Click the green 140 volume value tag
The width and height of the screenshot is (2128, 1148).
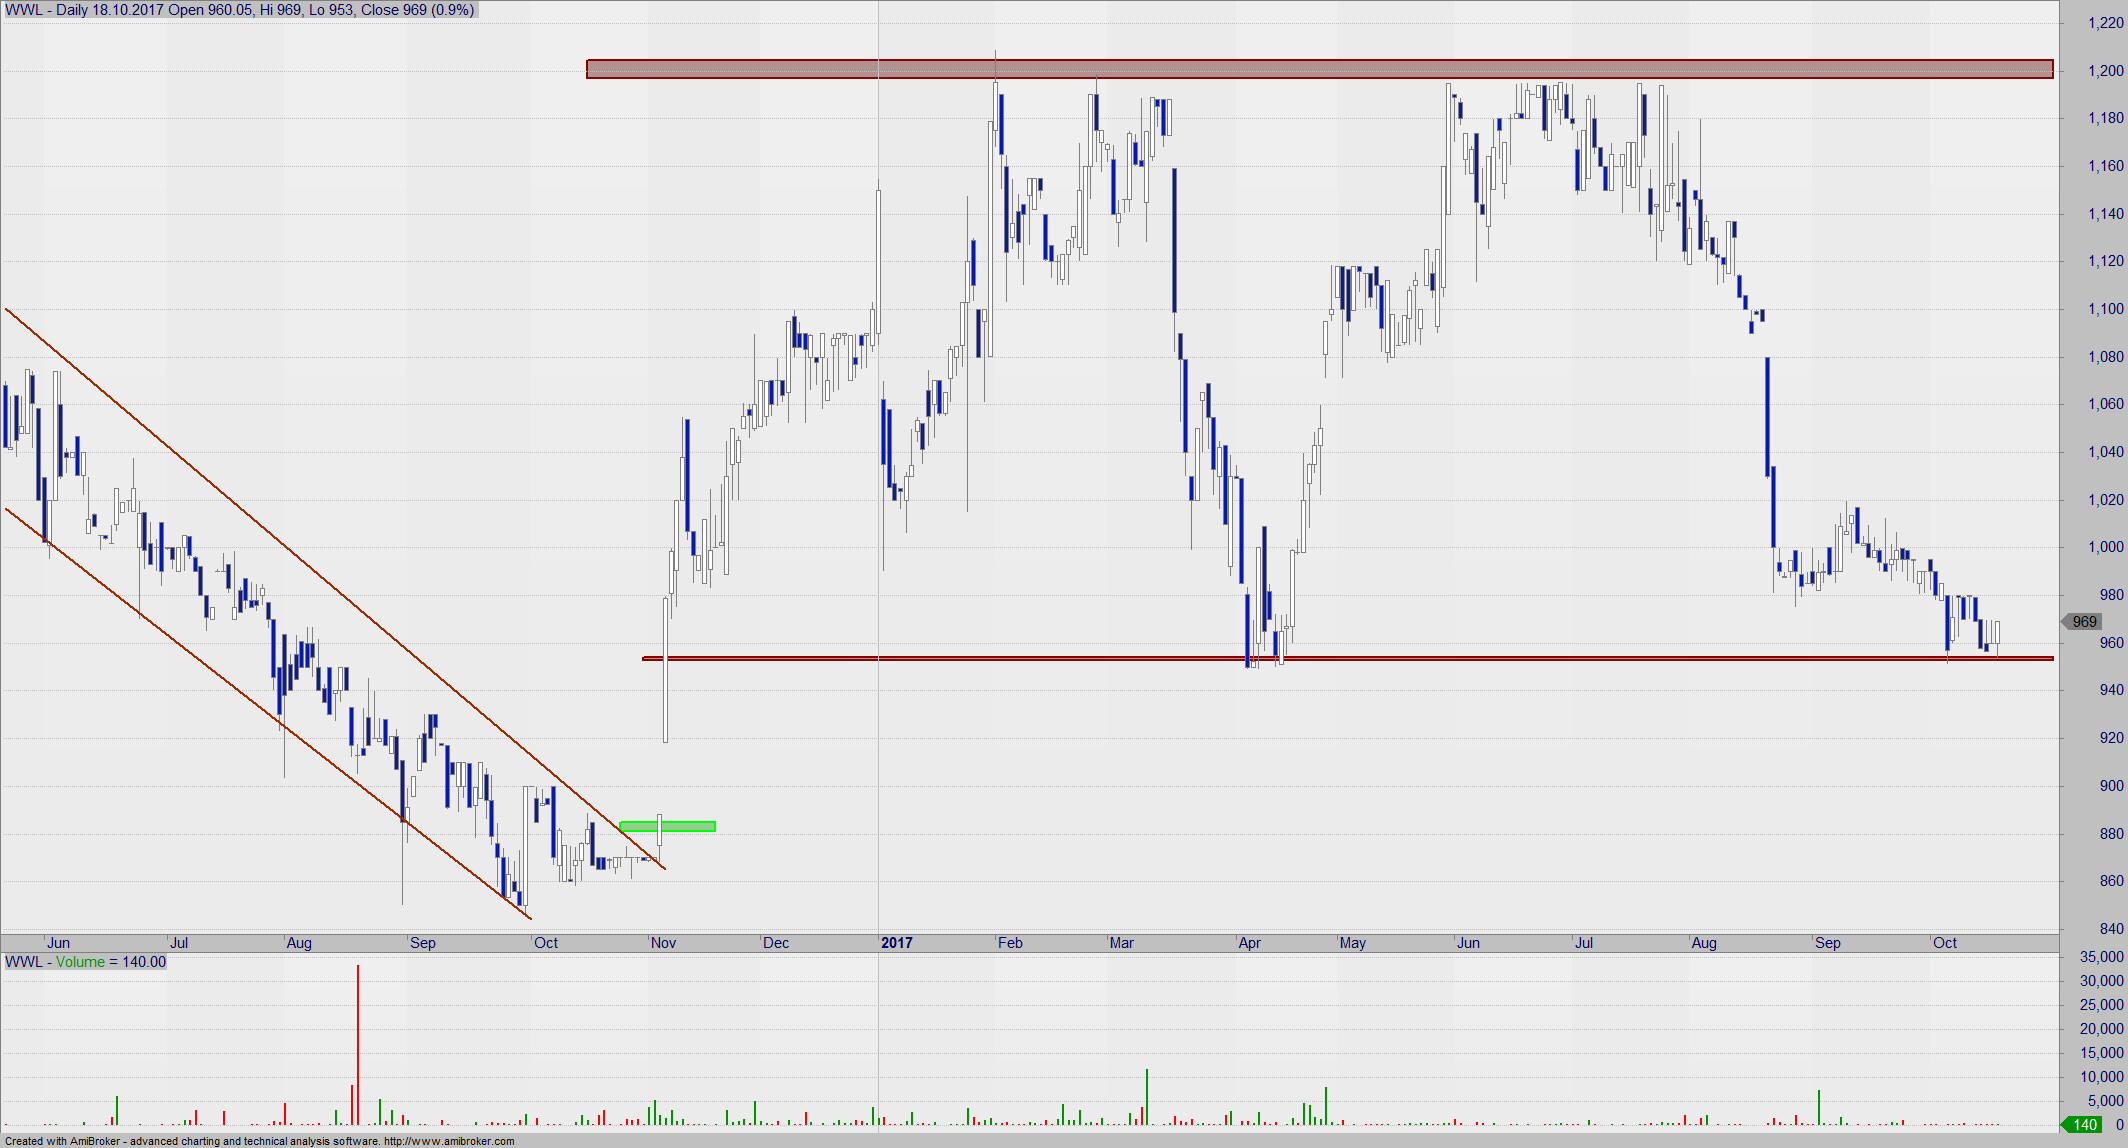point(2084,1125)
